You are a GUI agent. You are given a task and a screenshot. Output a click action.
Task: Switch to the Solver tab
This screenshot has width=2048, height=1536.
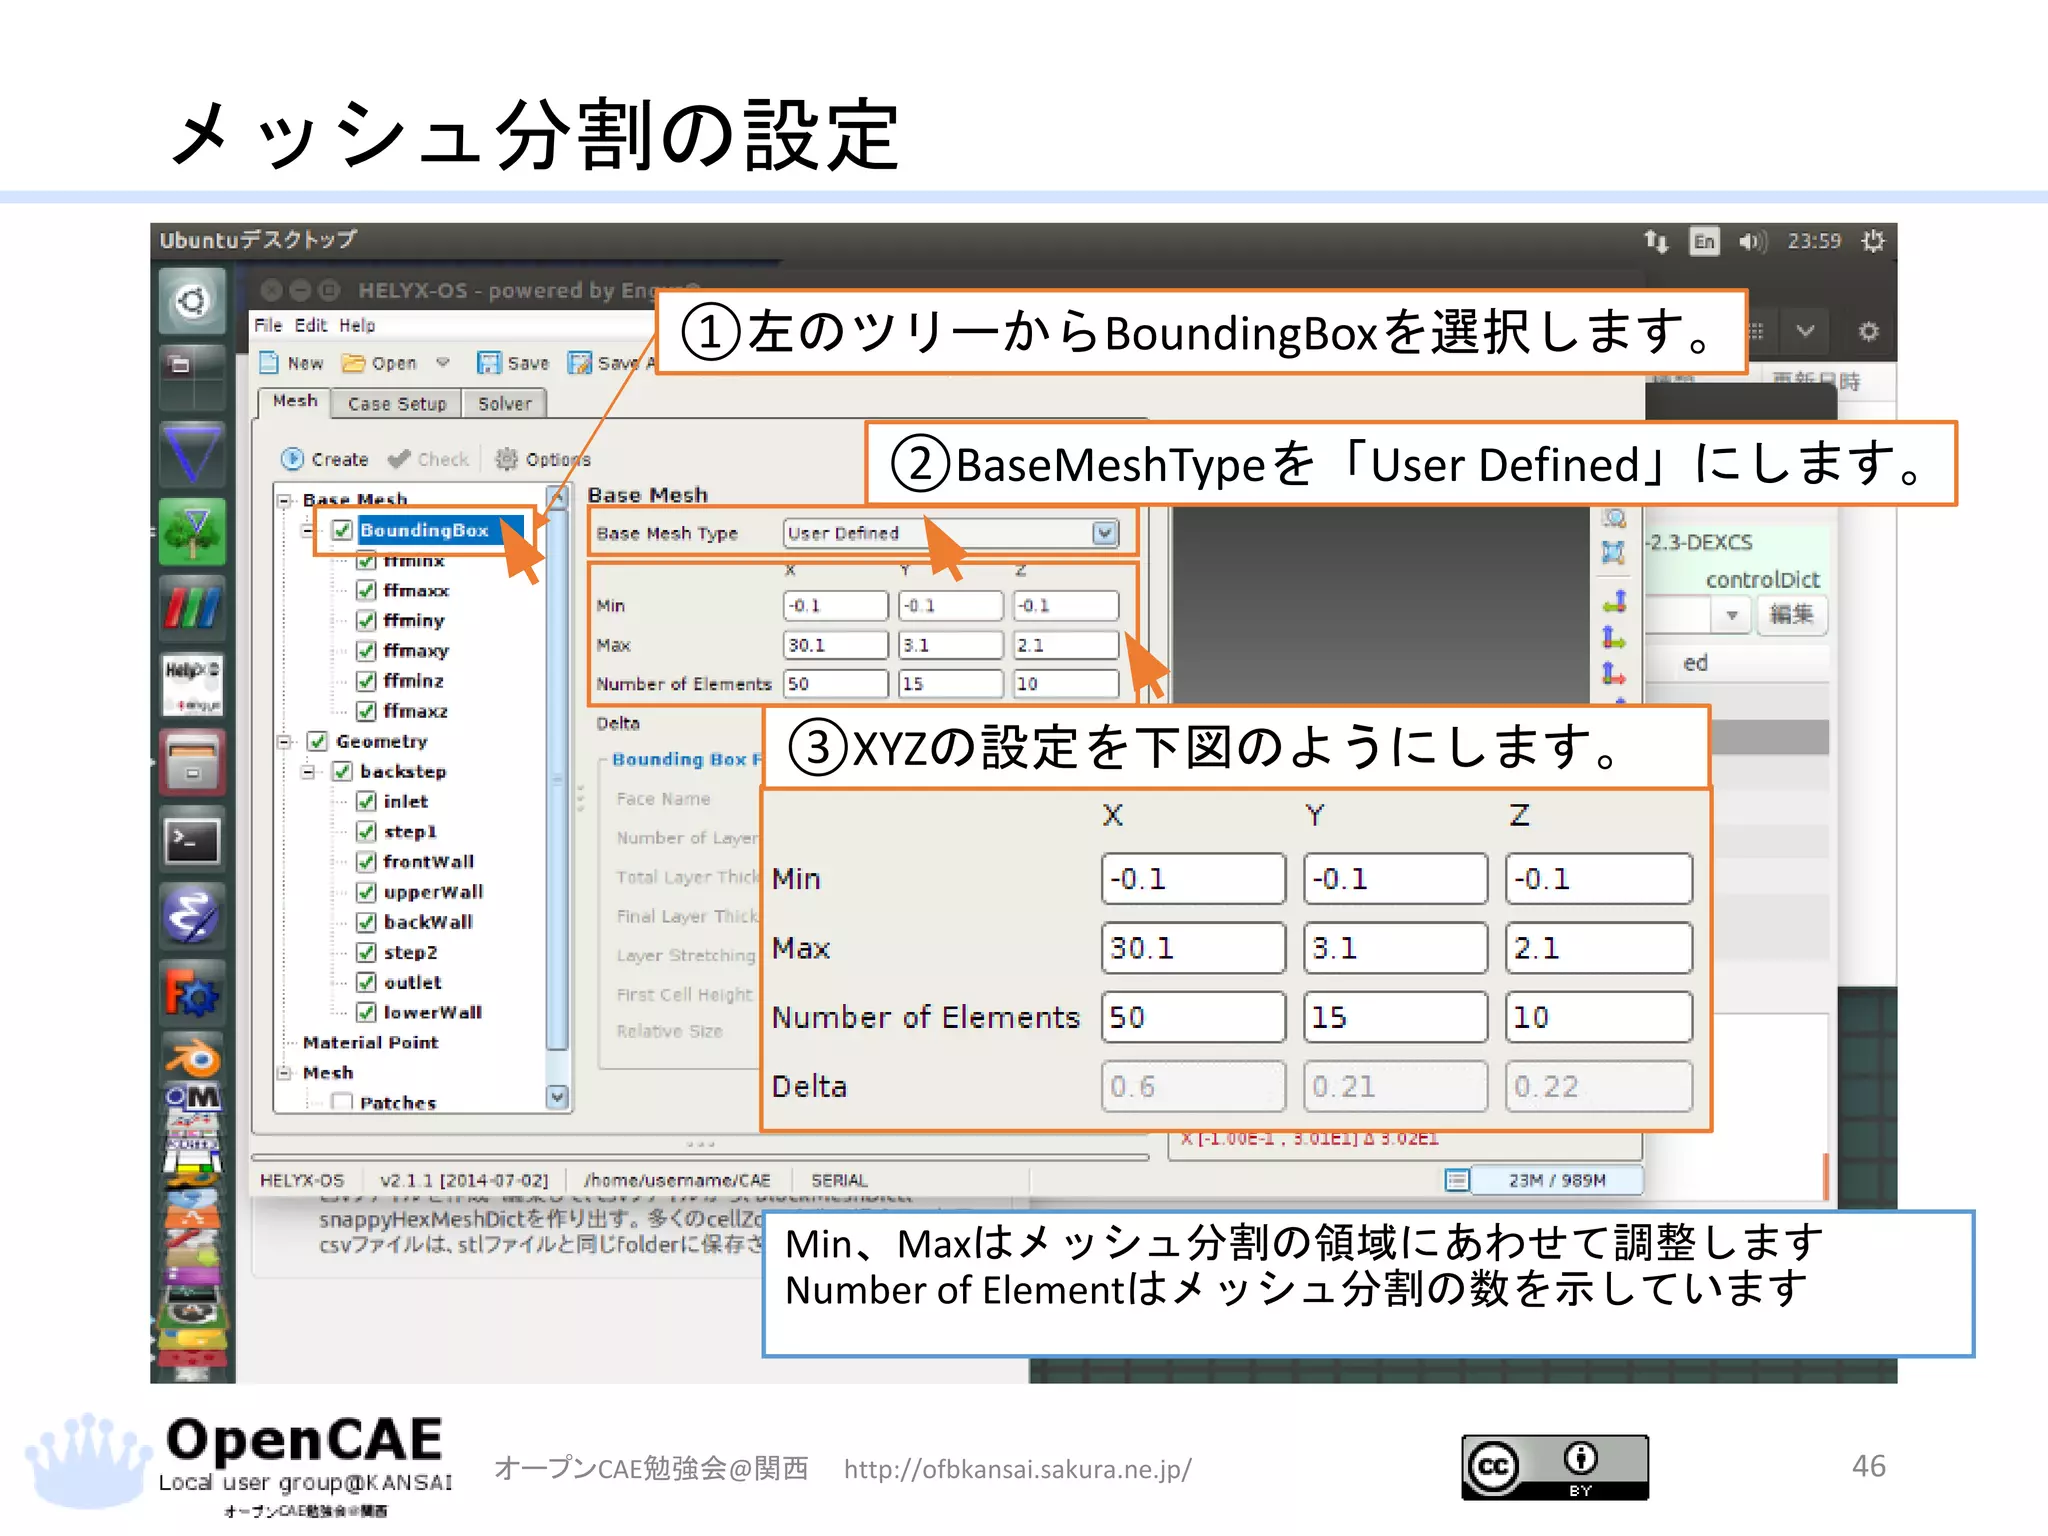click(x=505, y=403)
